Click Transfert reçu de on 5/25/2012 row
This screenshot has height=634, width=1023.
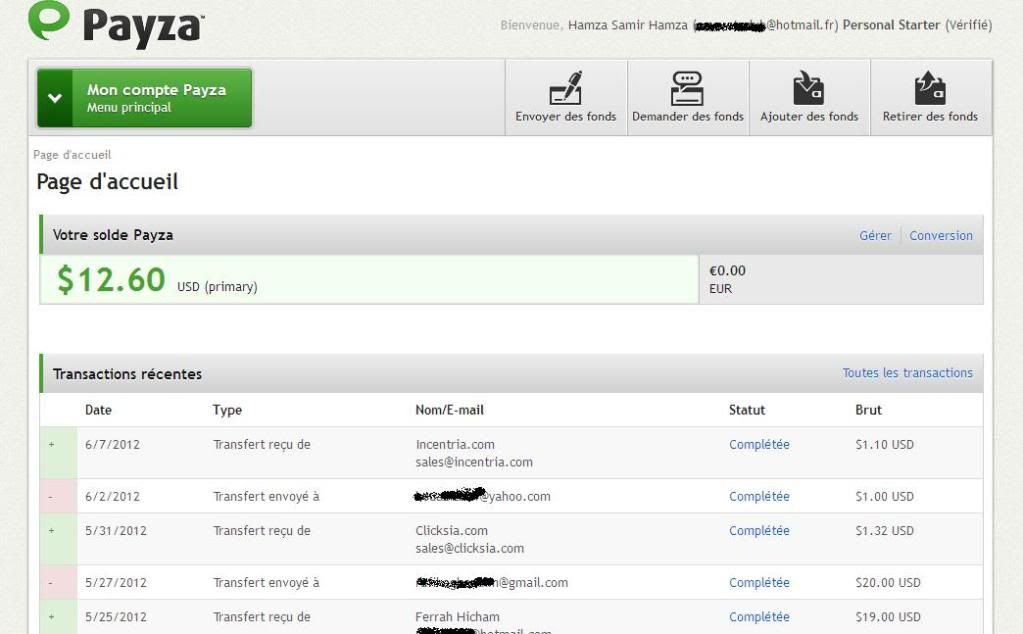click(x=262, y=617)
